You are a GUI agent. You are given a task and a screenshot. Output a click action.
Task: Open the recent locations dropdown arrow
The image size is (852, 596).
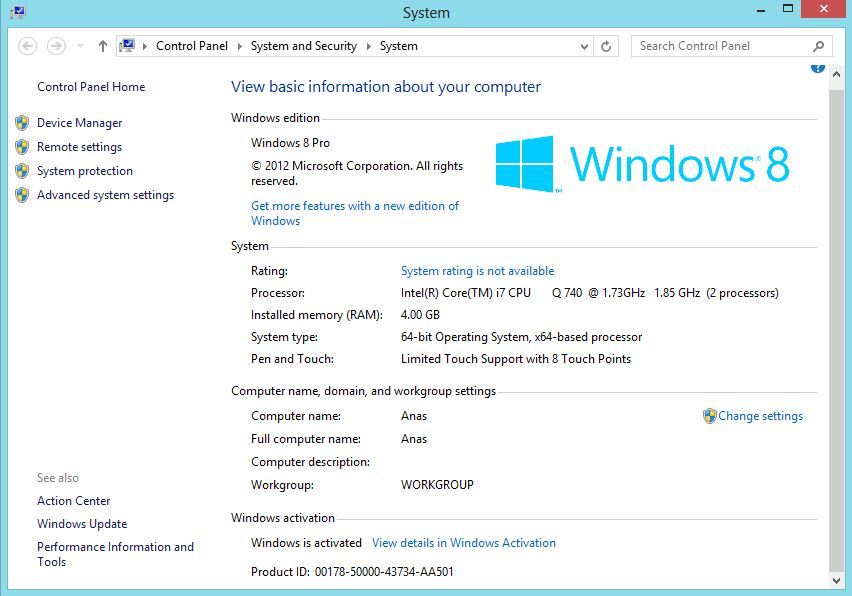[80, 46]
